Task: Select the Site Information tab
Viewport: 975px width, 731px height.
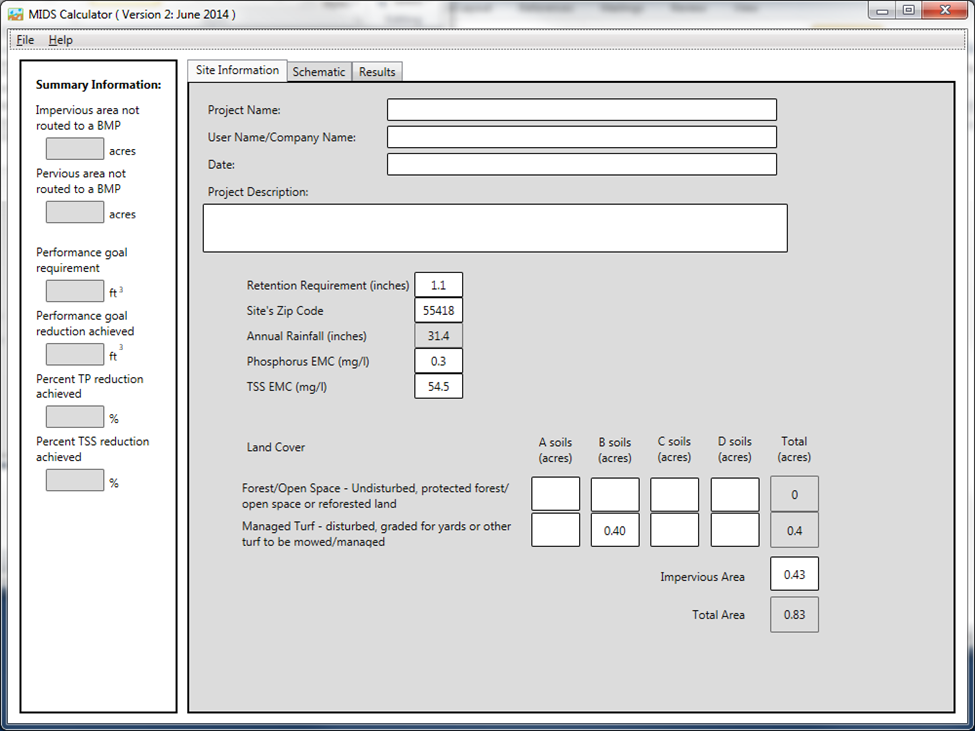Action: 237,70
